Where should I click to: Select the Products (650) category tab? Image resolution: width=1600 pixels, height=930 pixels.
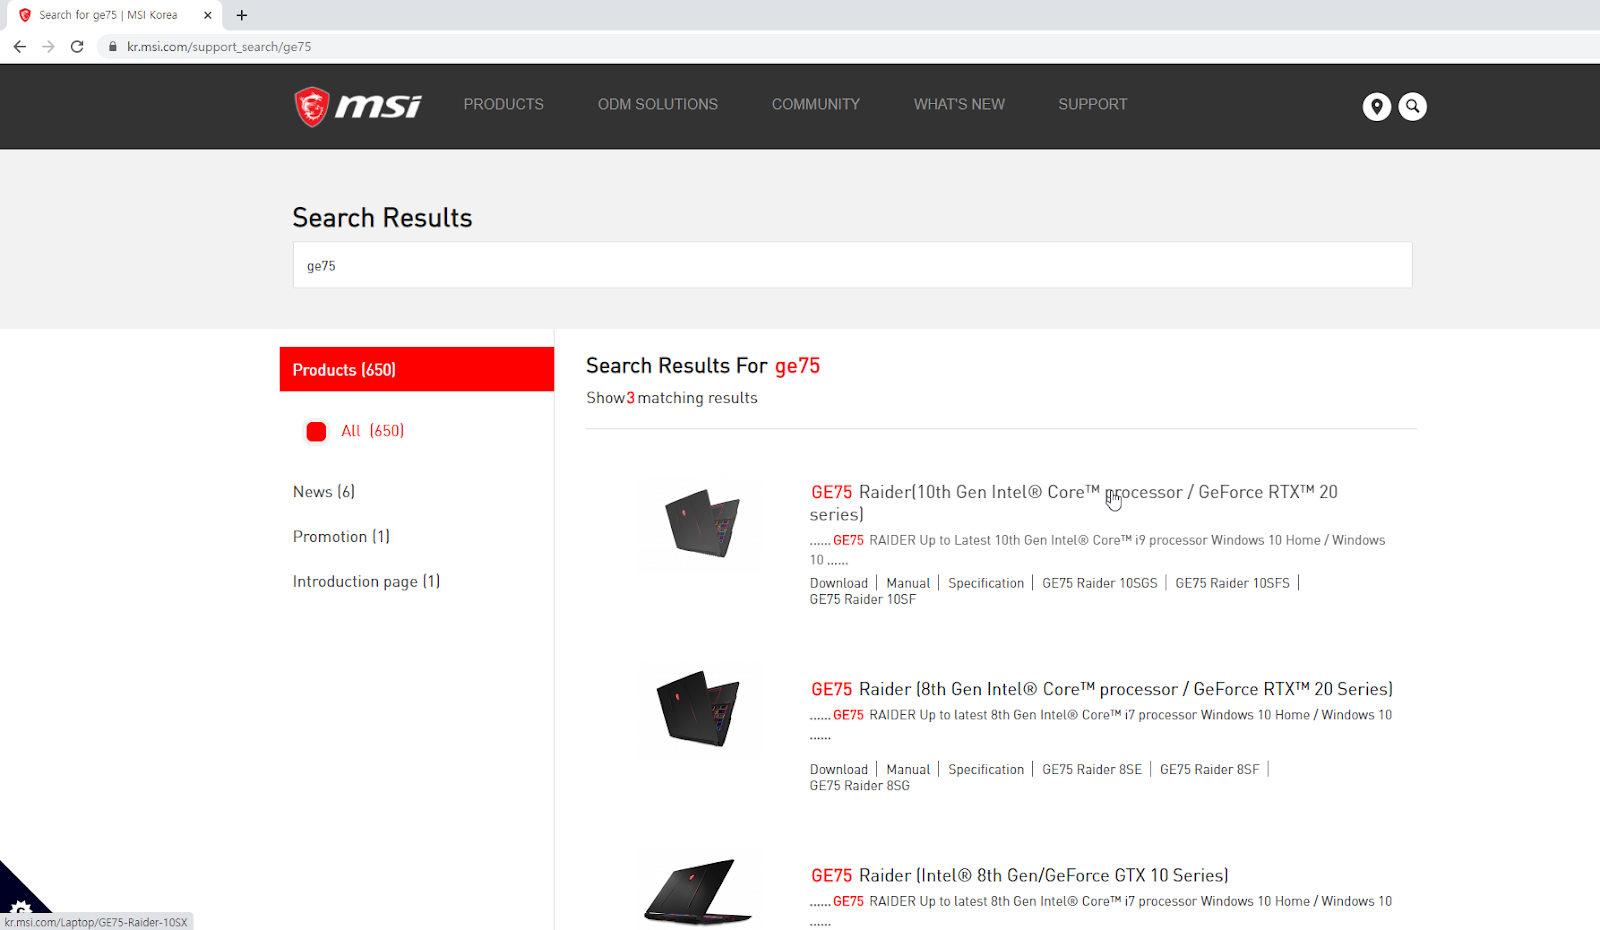click(x=417, y=369)
